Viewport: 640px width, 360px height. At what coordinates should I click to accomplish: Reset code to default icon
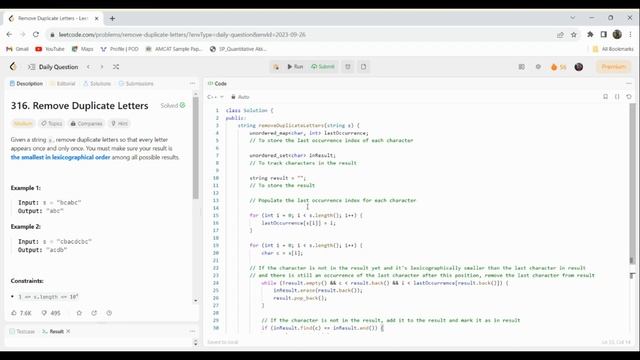(x=629, y=97)
